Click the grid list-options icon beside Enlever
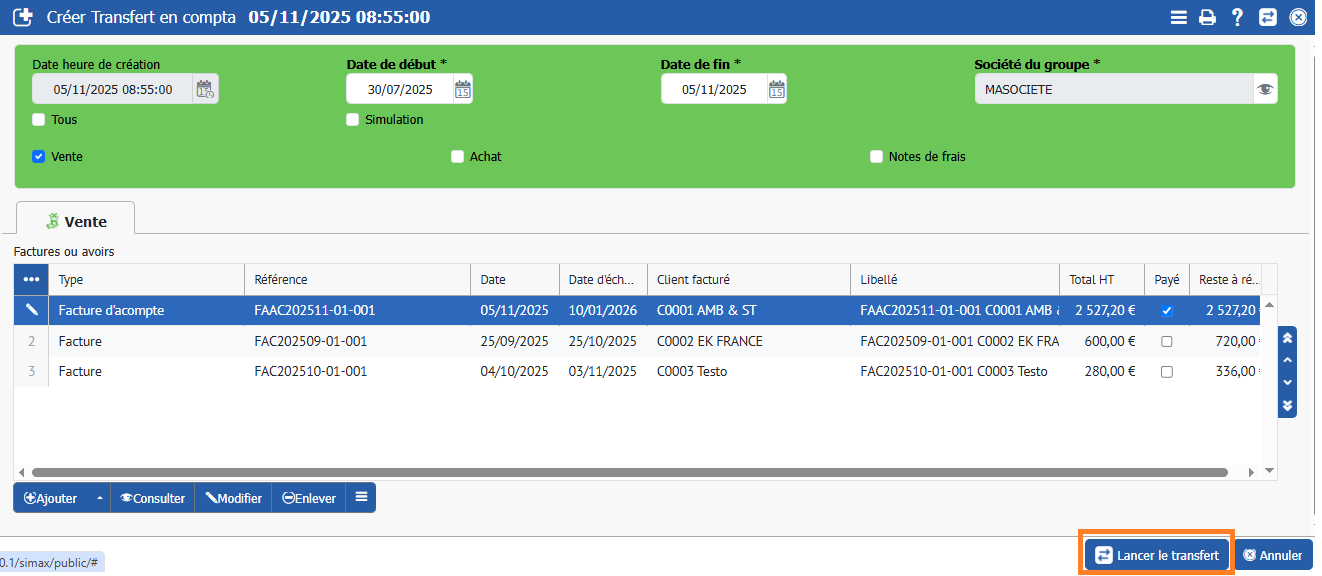The image size is (1322, 576). coord(361,497)
